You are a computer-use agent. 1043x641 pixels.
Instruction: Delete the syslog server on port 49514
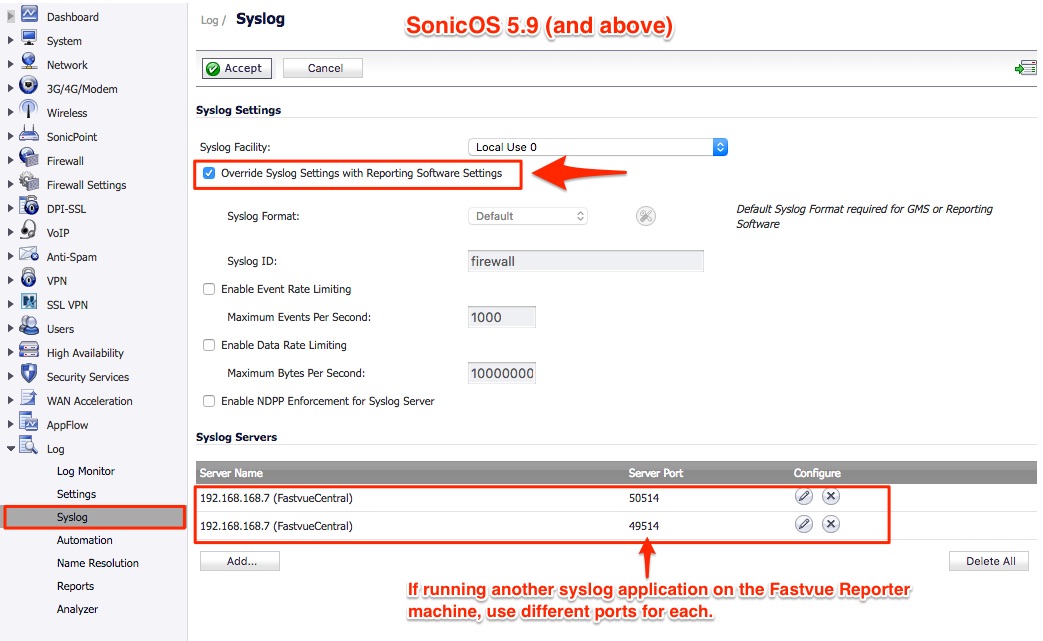tap(830, 524)
